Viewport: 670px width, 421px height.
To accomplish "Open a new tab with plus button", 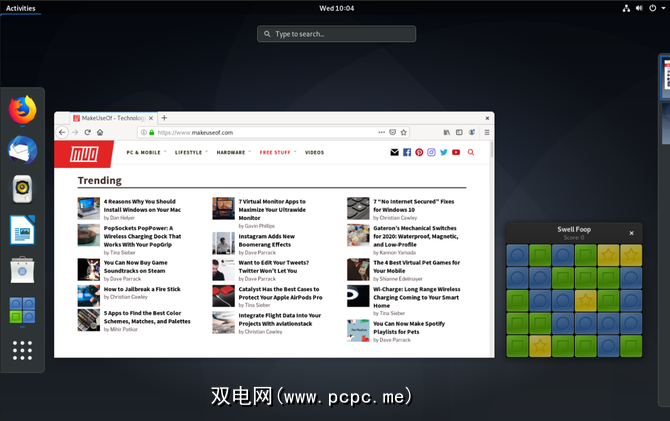I will click(x=164, y=118).
